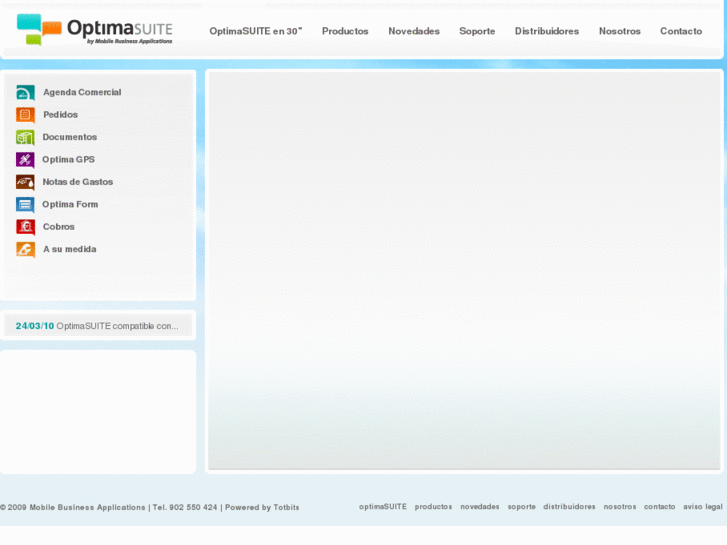This screenshot has height=545, width=727.
Task: Open the Notas de Gastos link
Action: click(x=77, y=182)
